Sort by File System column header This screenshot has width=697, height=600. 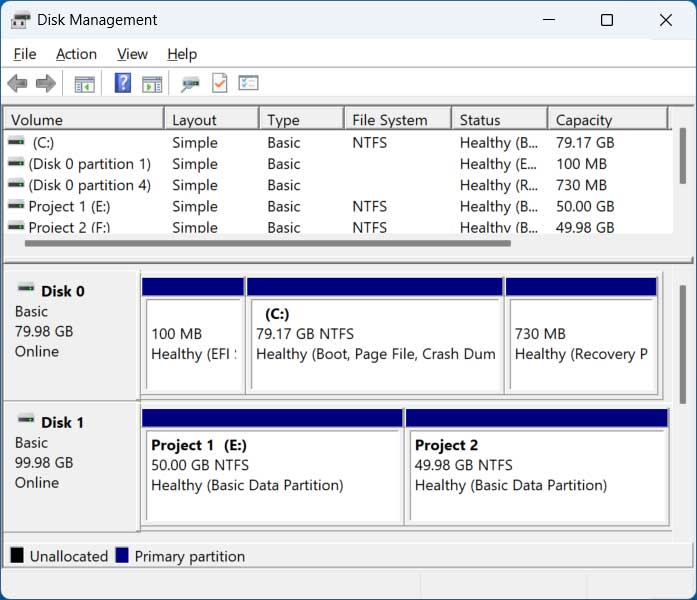tap(398, 120)
